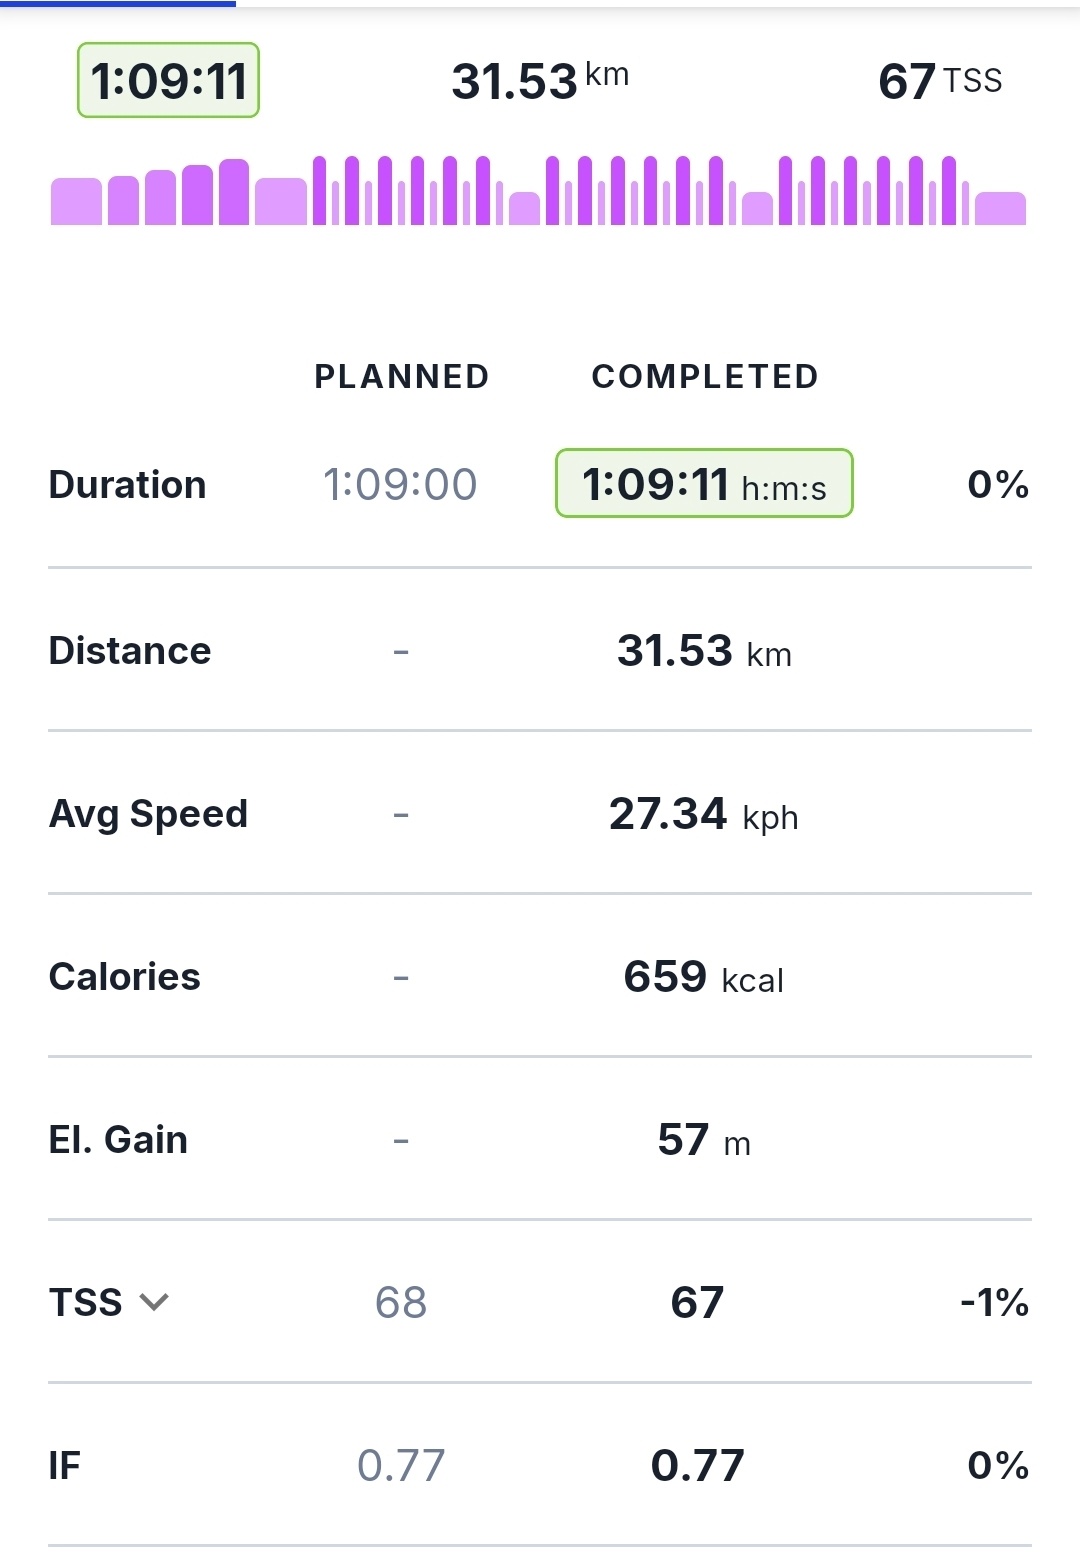
Task: Select the first warm-up block in workout chart
Action: coord(76,201)
